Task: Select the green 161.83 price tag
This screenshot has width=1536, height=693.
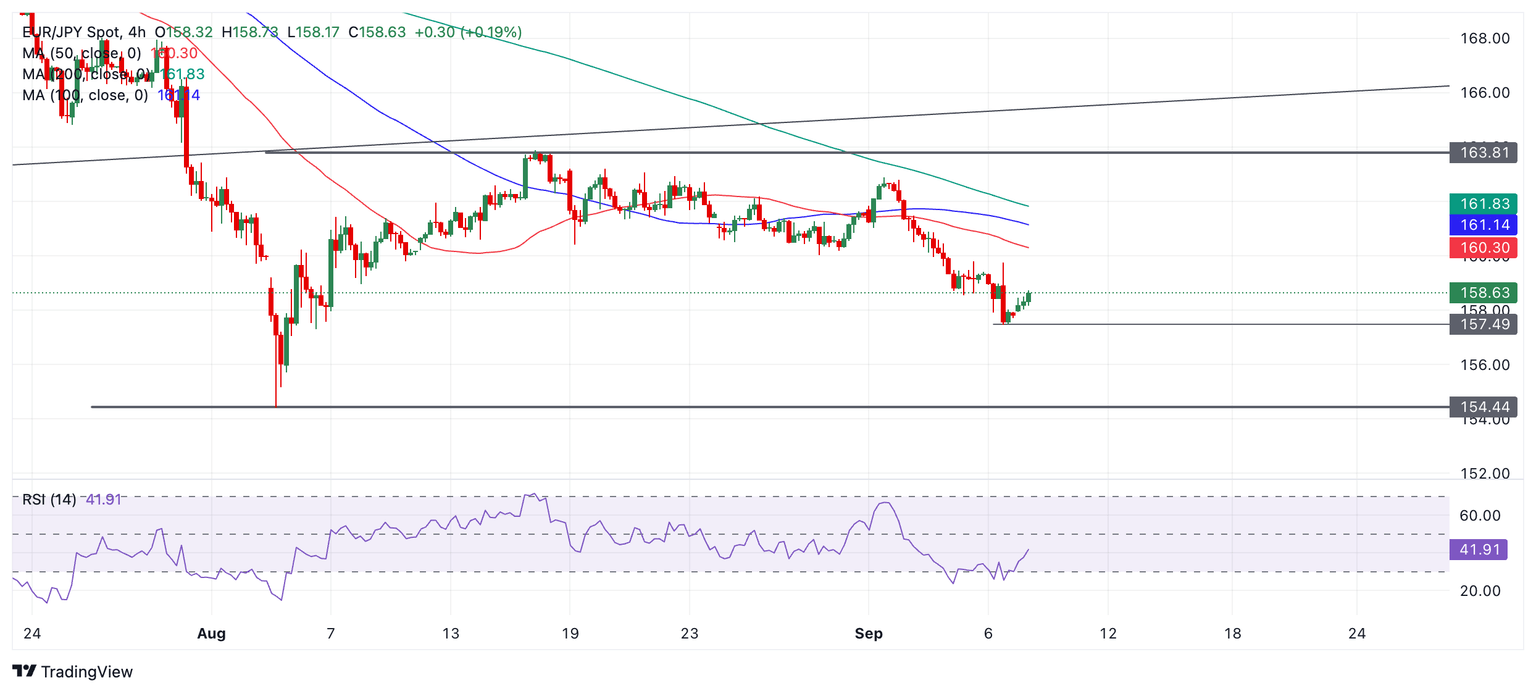Action: pos(1483,204)
